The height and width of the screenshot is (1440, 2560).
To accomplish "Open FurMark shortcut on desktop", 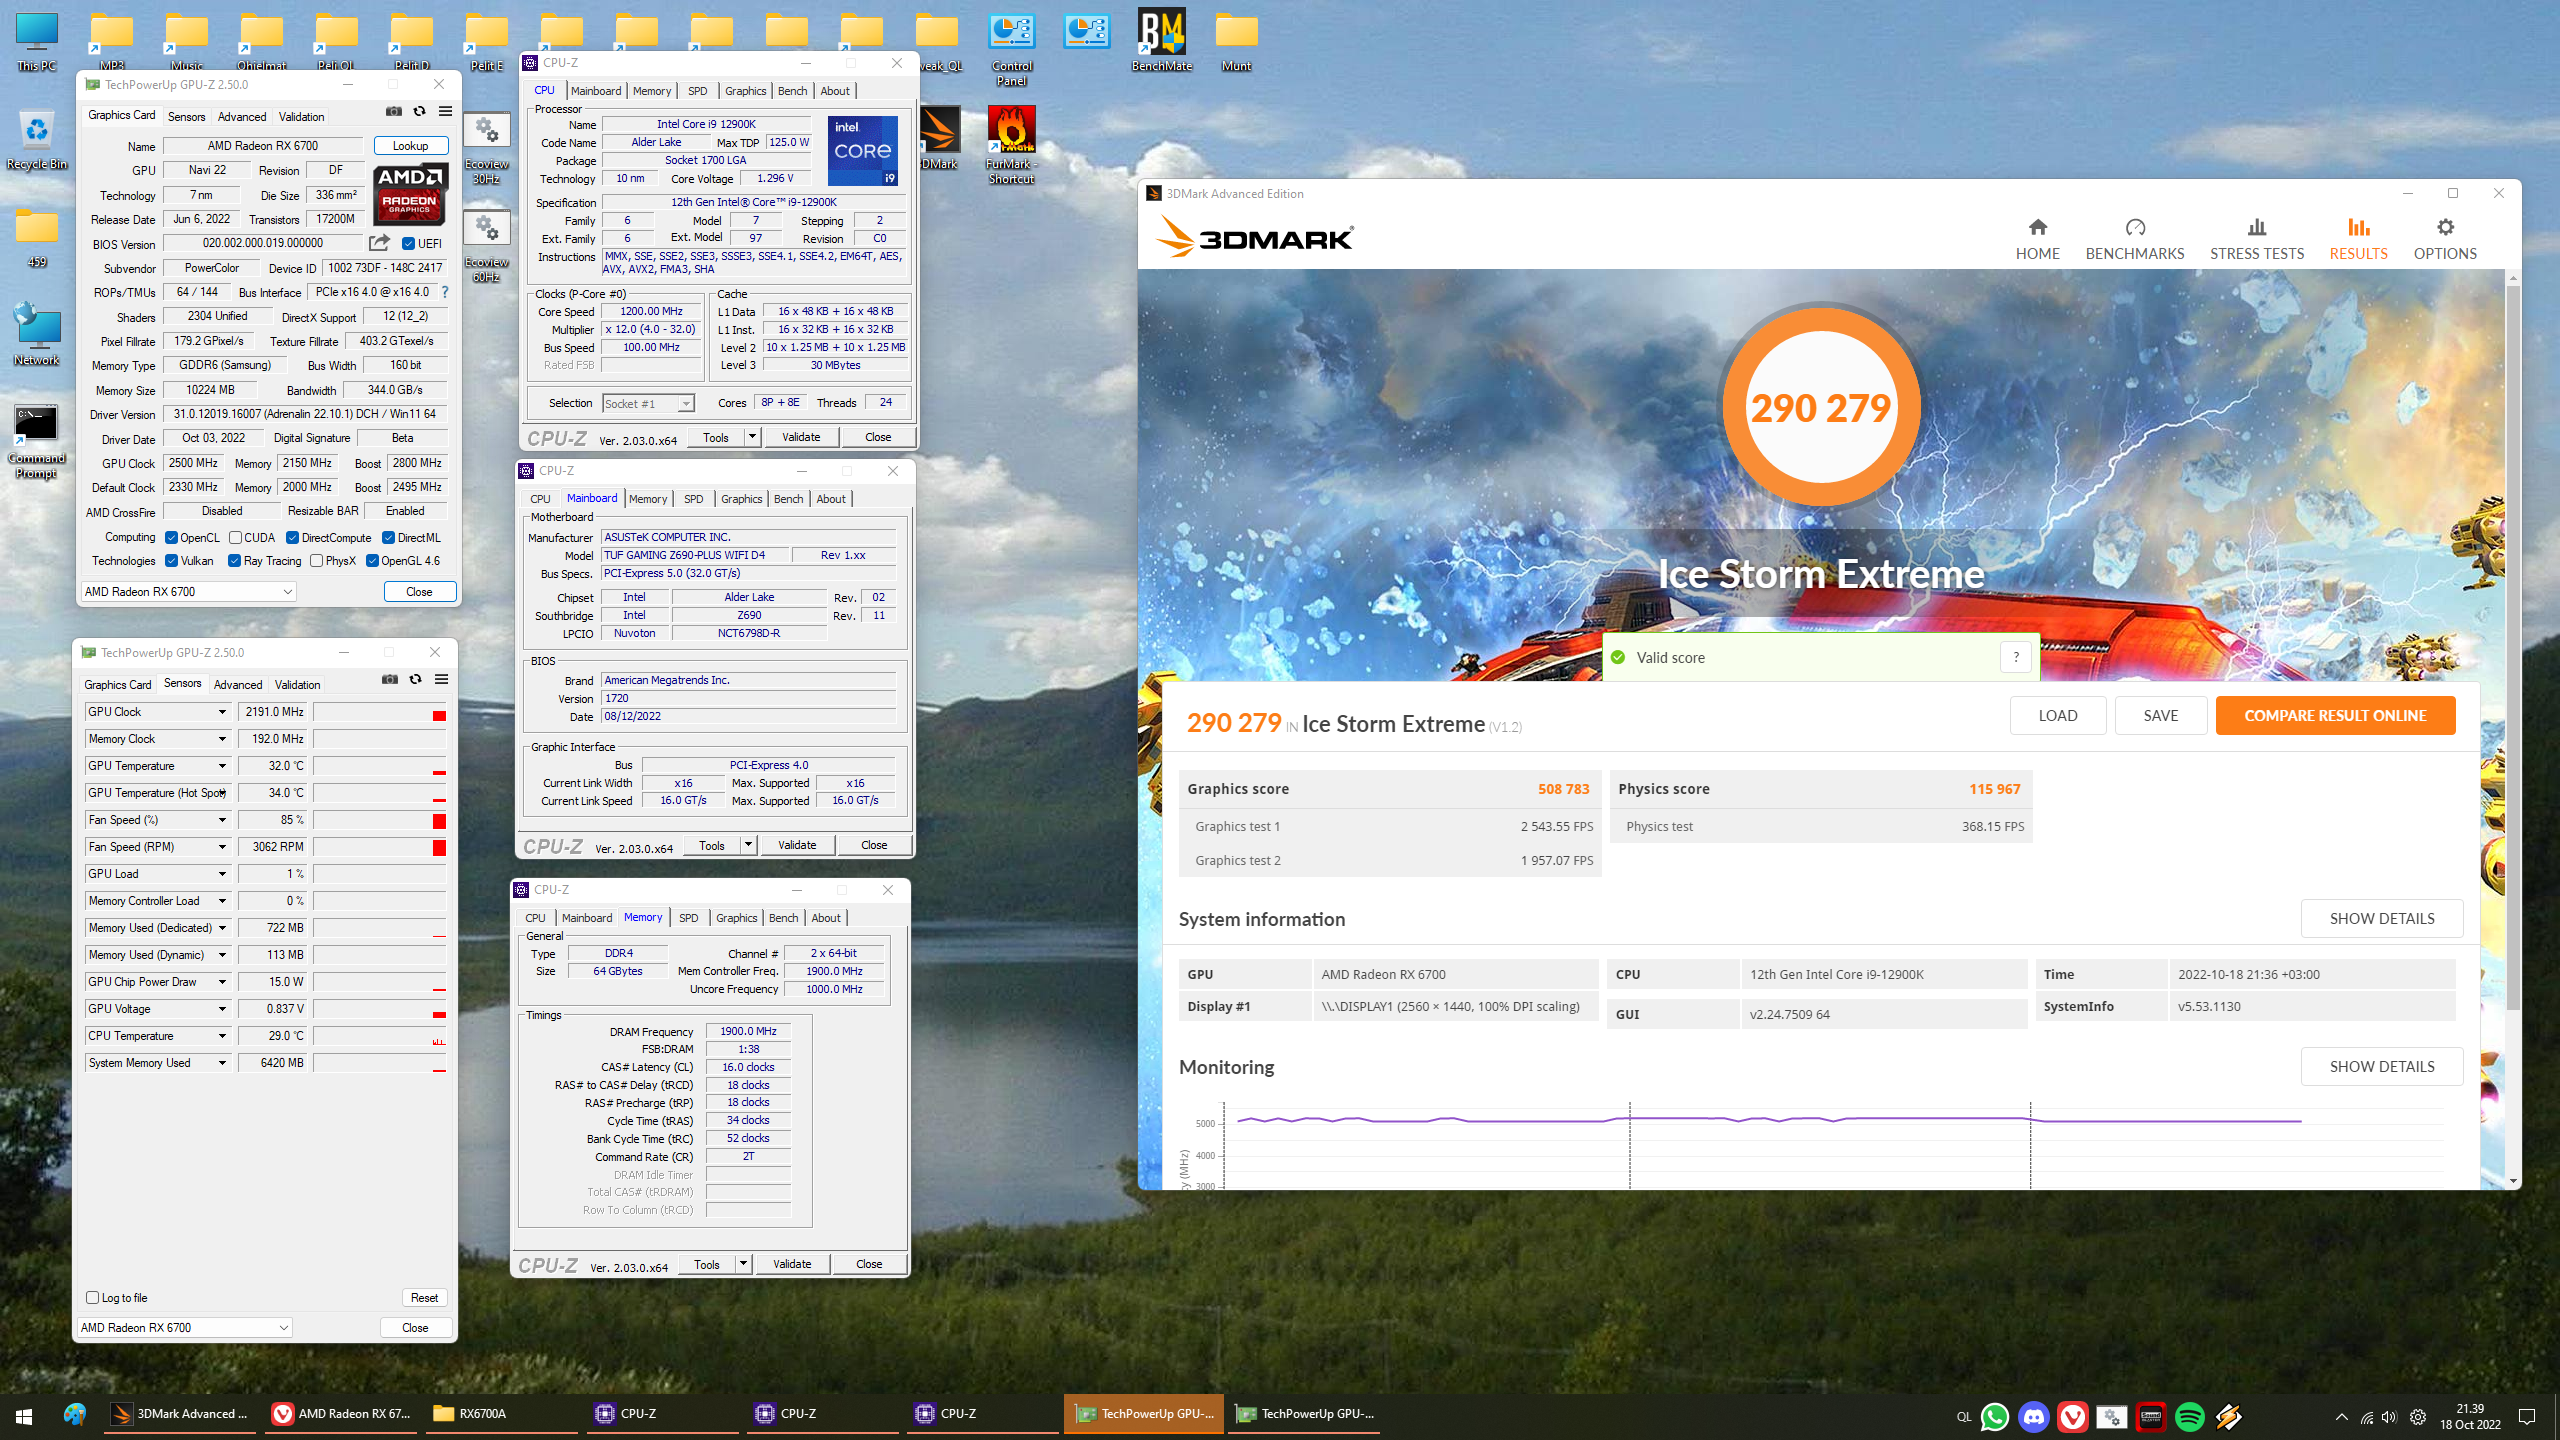I will pos(1011,146).
